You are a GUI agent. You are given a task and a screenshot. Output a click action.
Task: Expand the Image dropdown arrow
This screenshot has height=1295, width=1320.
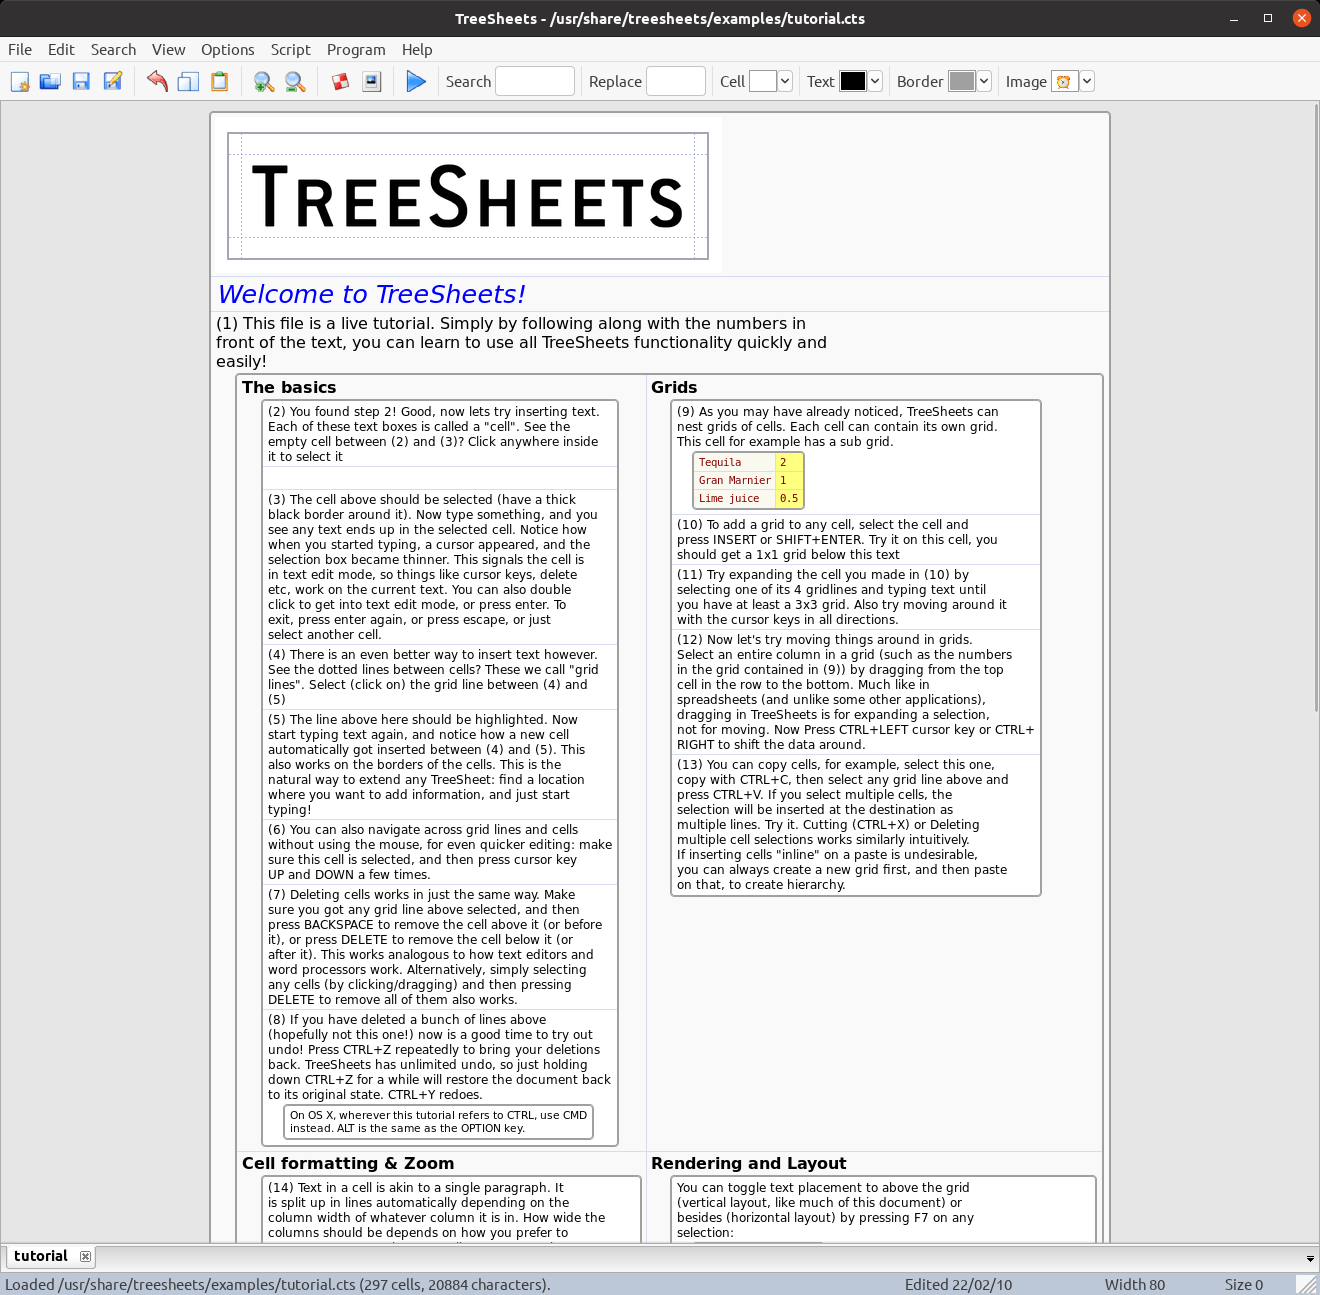click(x=1087, y=82)
